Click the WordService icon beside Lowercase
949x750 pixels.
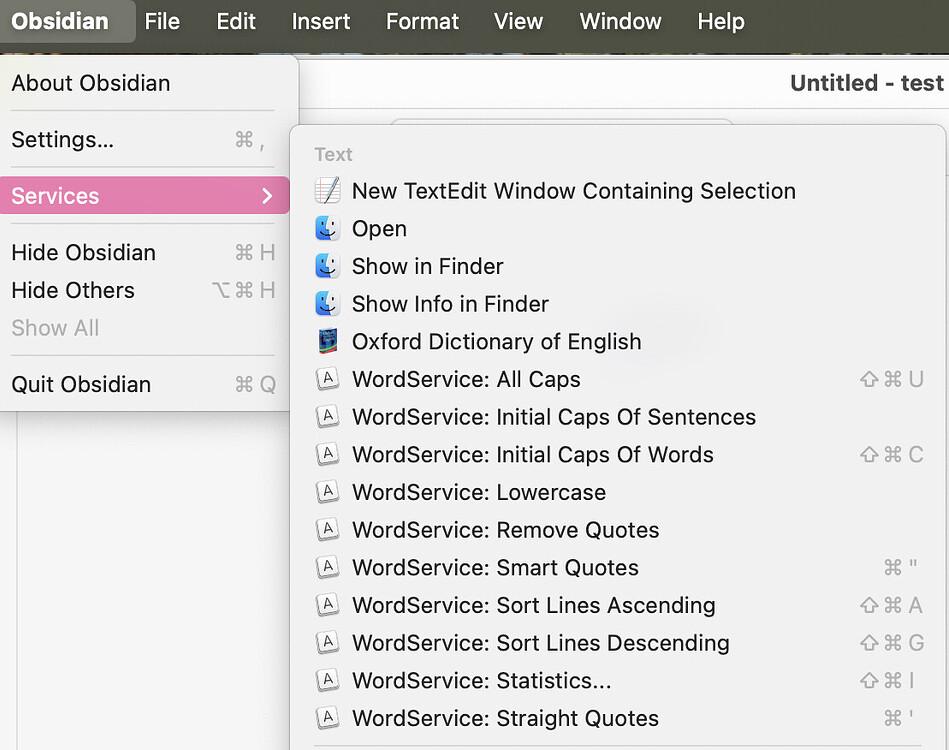[327, 493]
